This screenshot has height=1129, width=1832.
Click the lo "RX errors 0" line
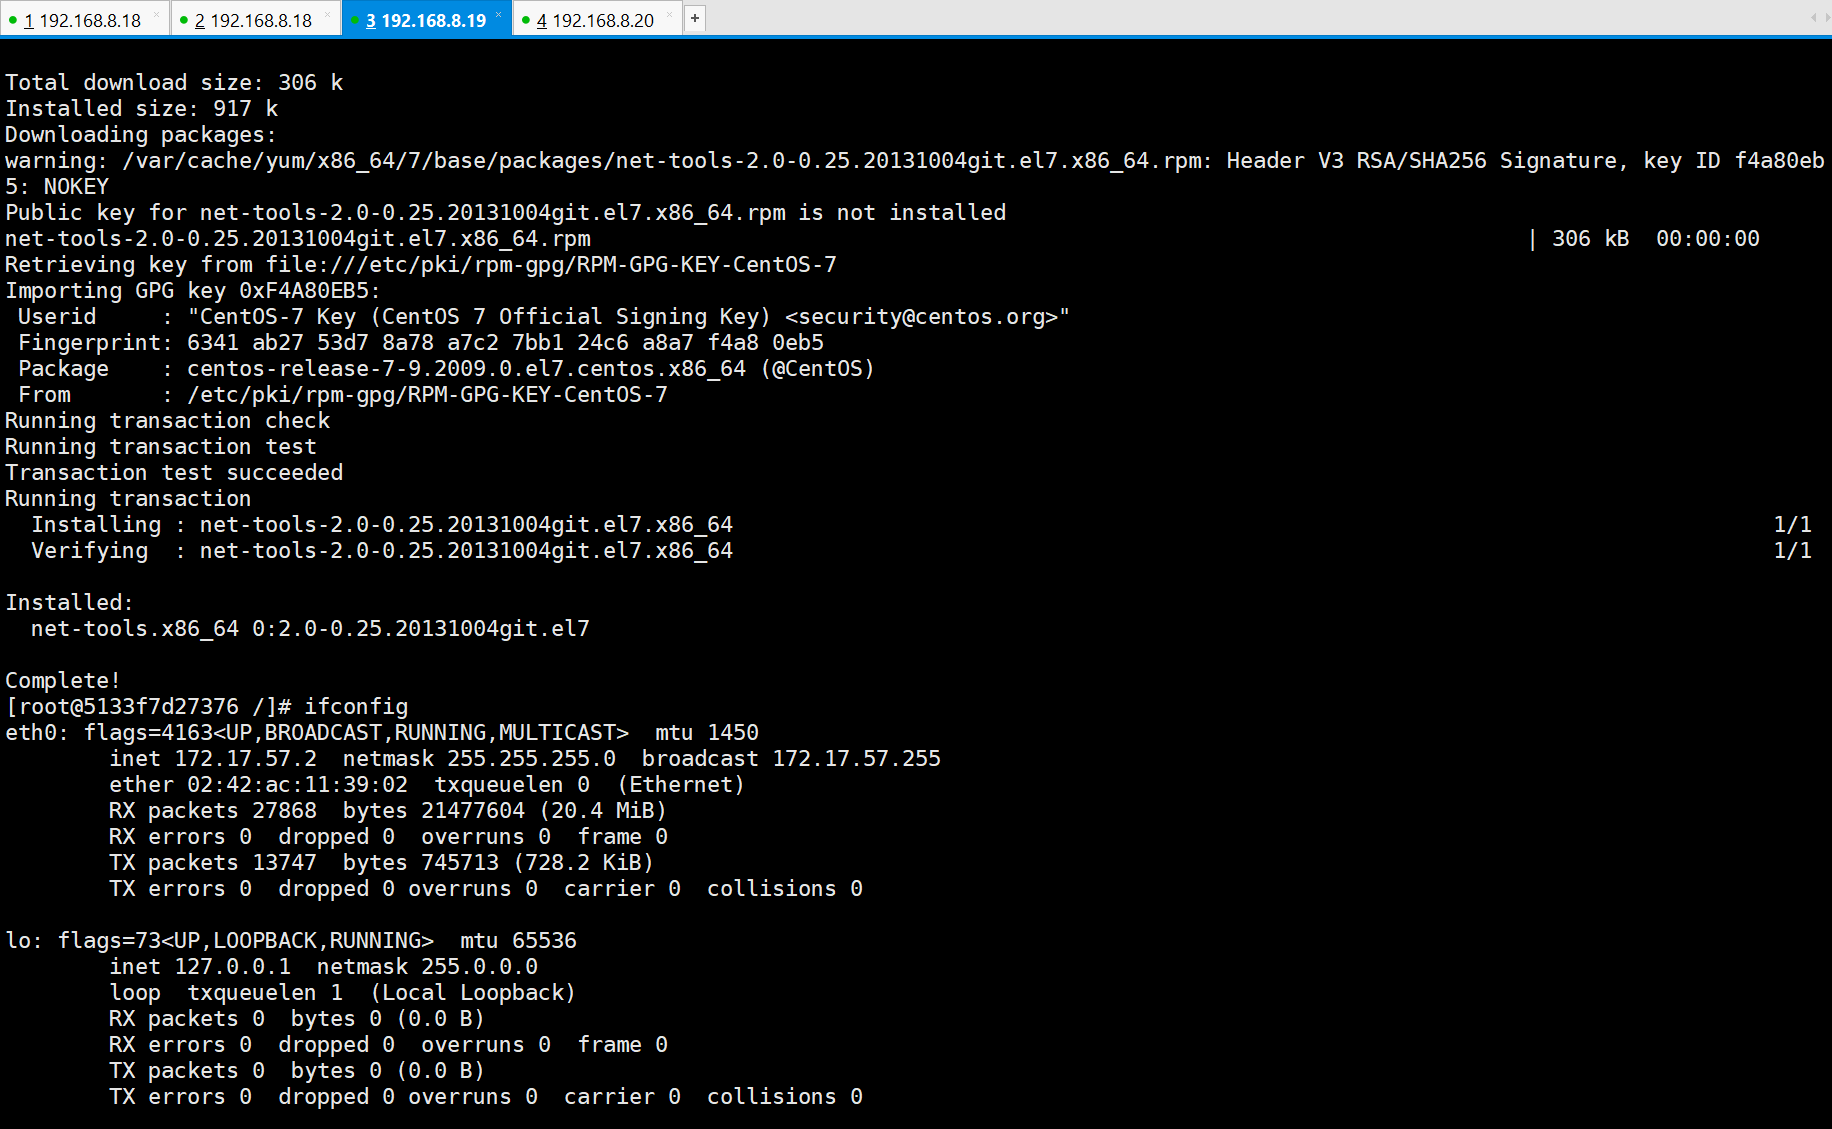[388, 1045]
